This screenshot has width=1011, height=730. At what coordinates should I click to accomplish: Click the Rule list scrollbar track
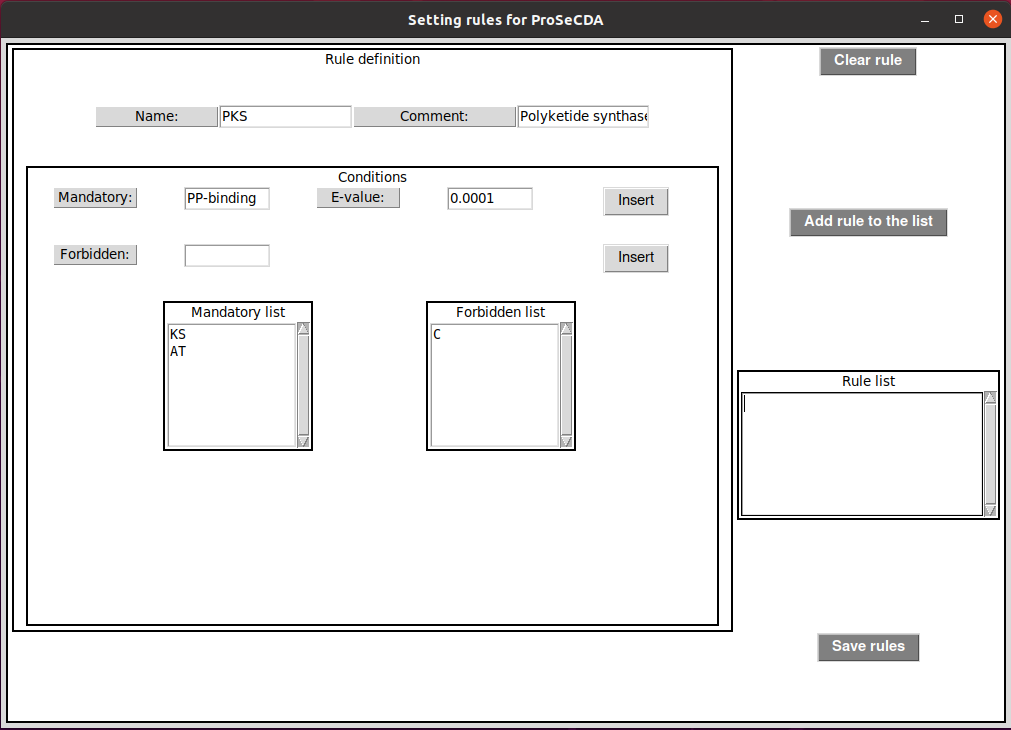point(990,454)
